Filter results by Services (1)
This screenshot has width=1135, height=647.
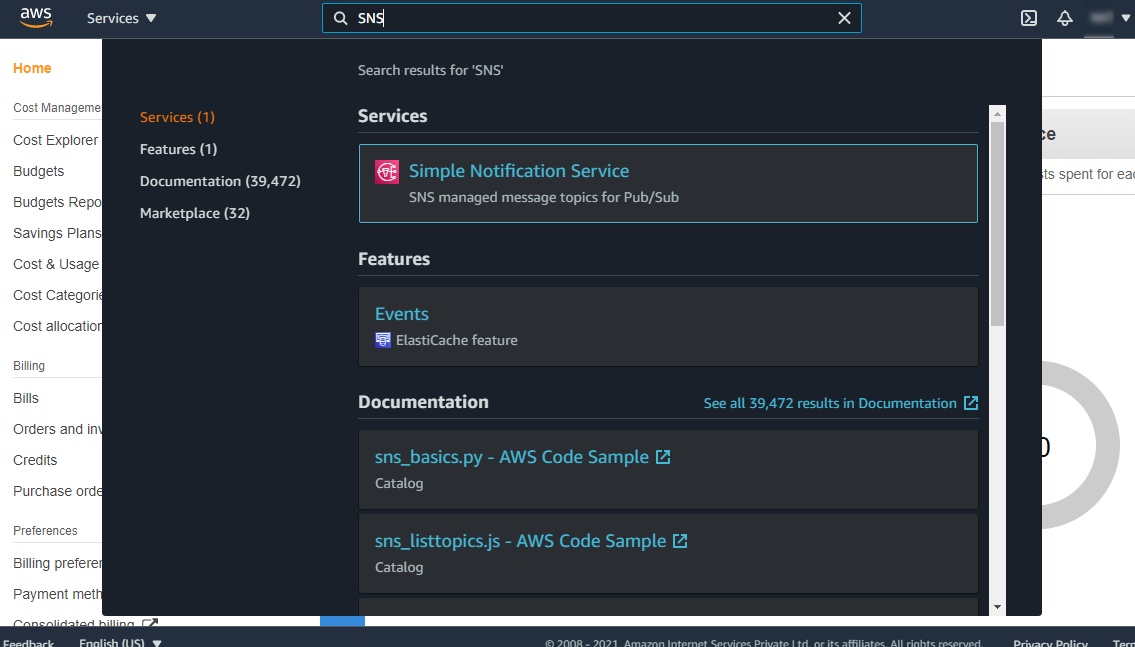click(x=177, y=117)
